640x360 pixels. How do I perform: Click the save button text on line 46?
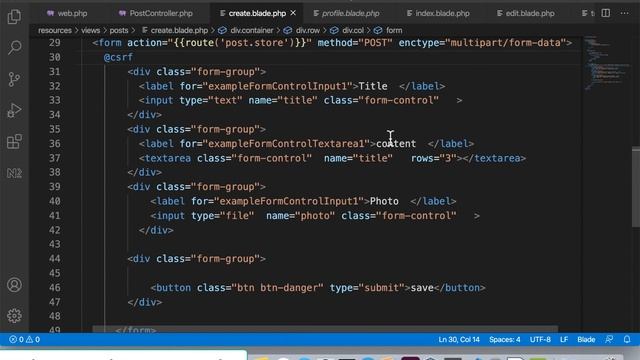click(422, 288)
